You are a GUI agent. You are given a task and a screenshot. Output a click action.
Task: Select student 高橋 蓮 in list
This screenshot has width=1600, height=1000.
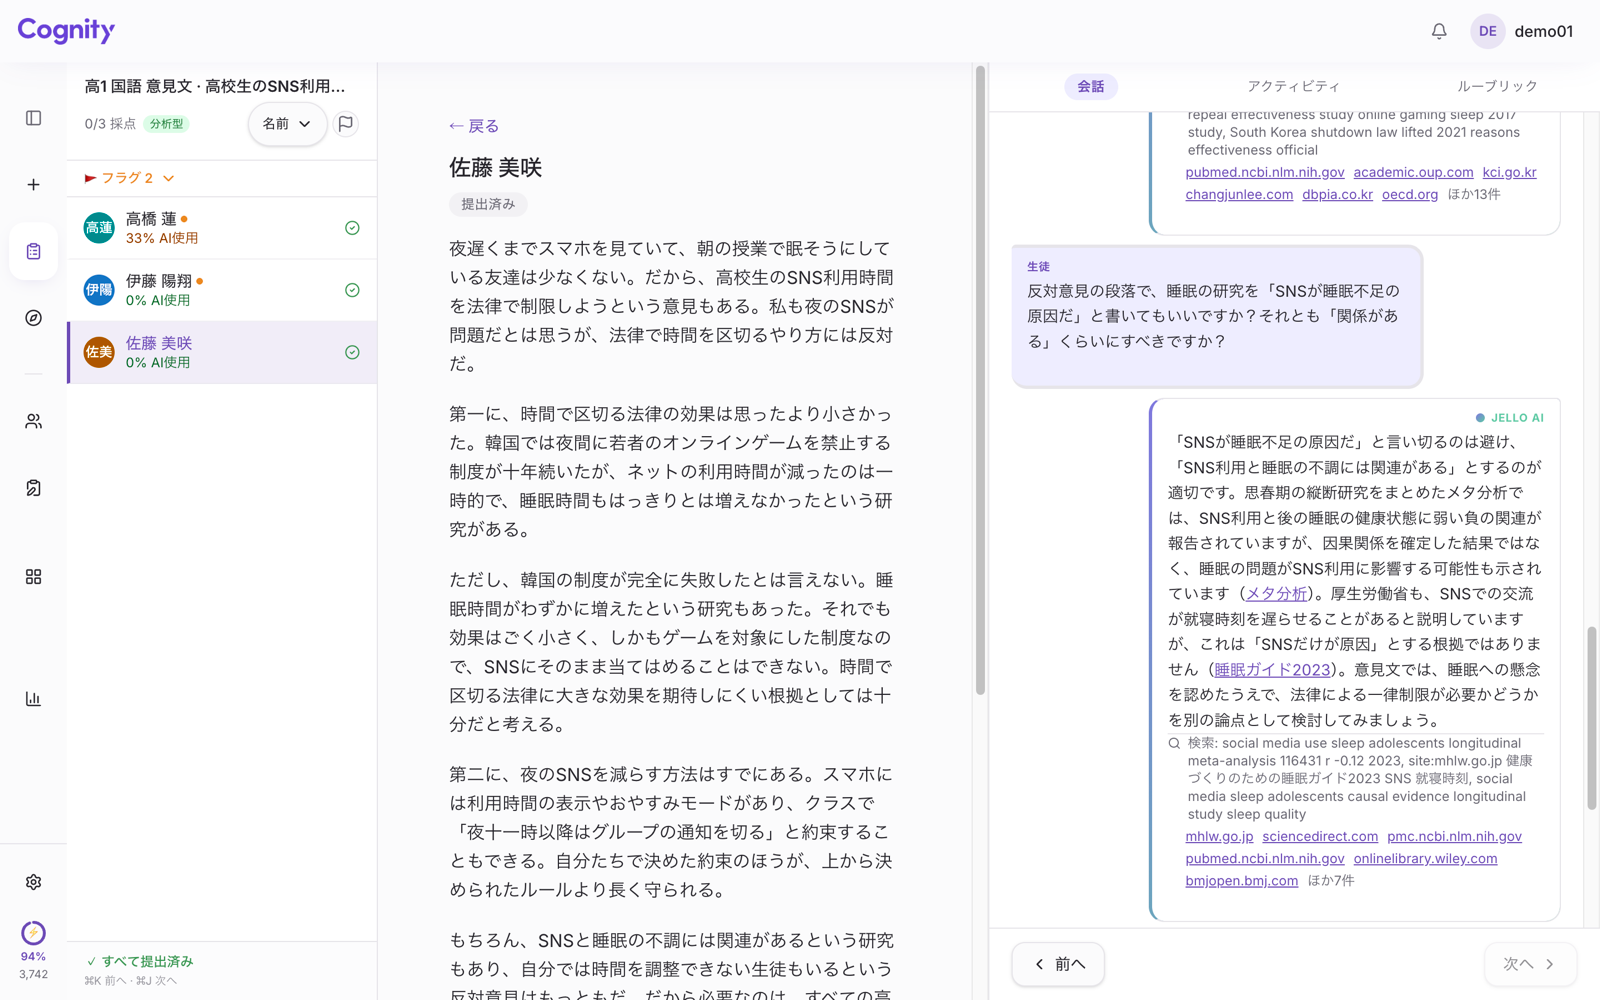coord(222,228)
